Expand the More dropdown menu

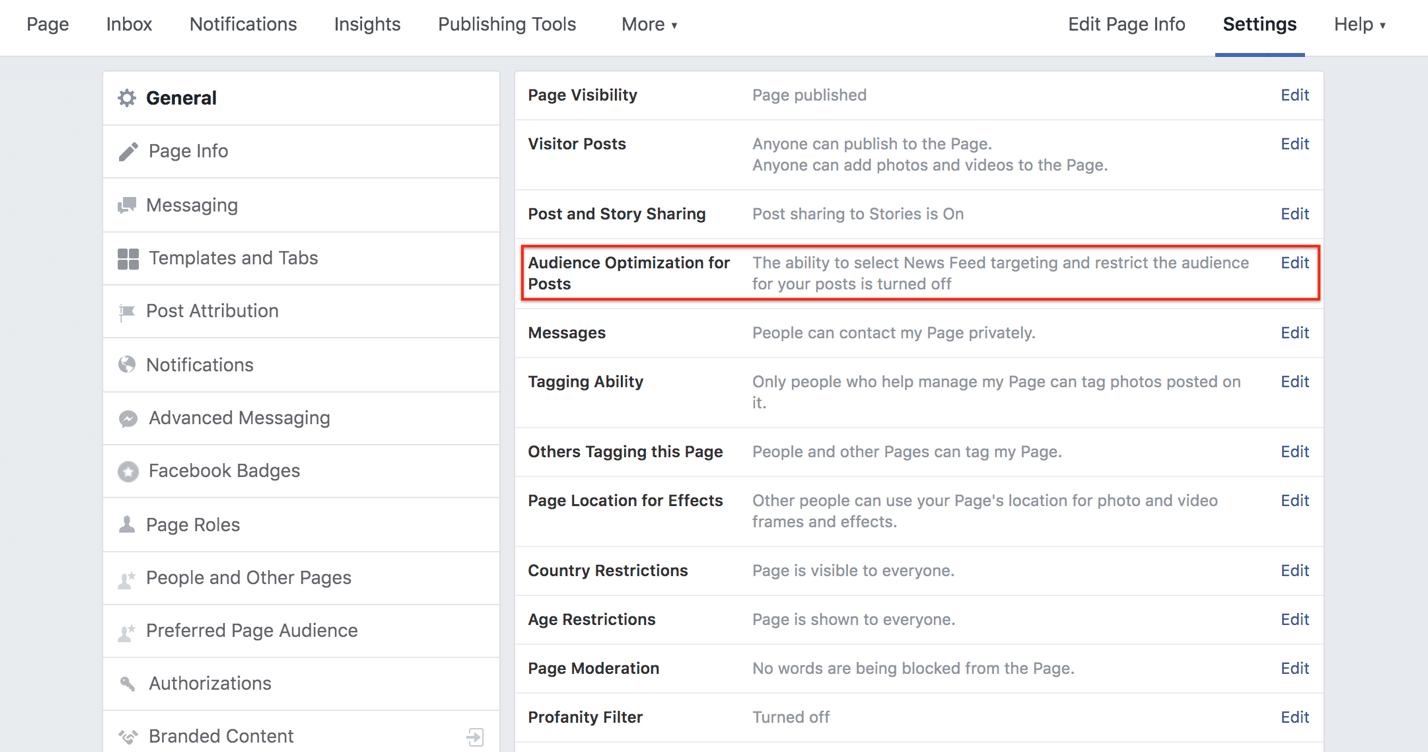649,25
